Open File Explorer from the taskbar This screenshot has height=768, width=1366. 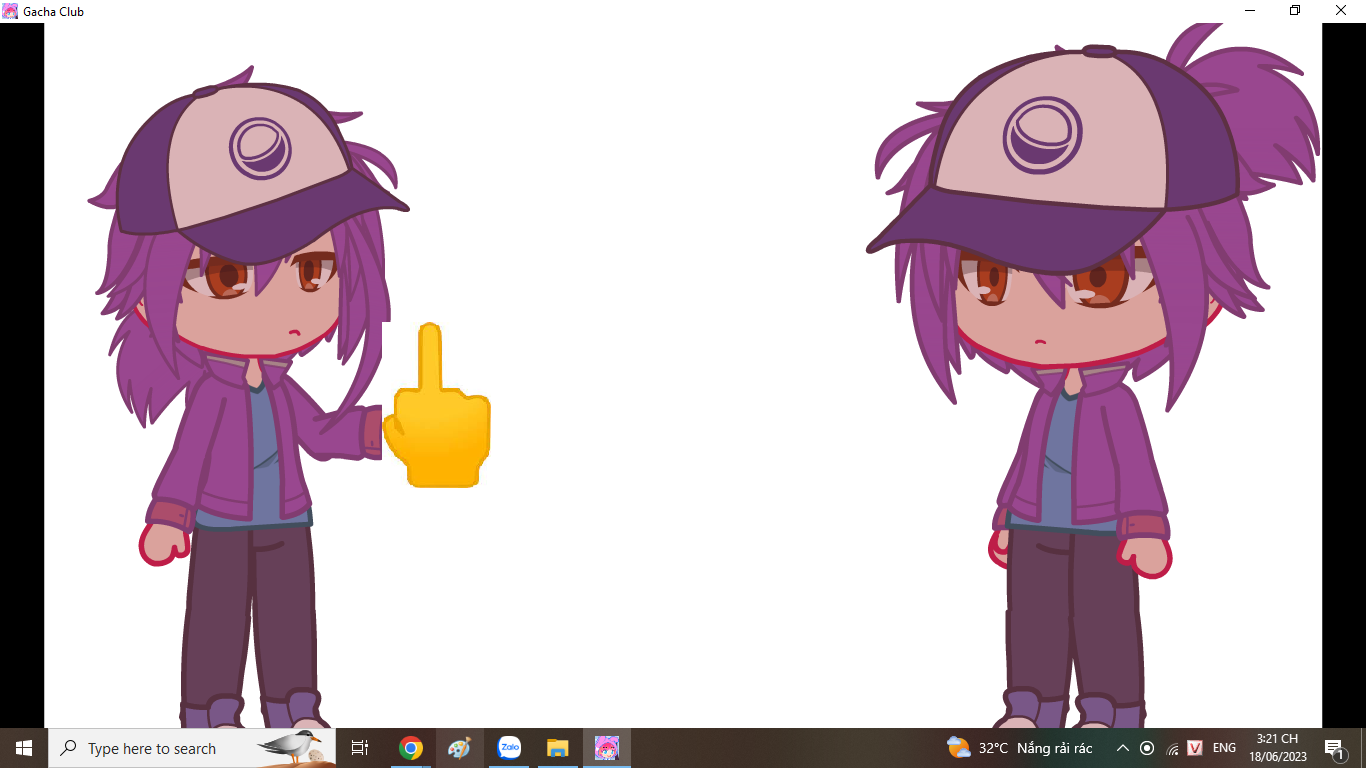coord(558,748)
